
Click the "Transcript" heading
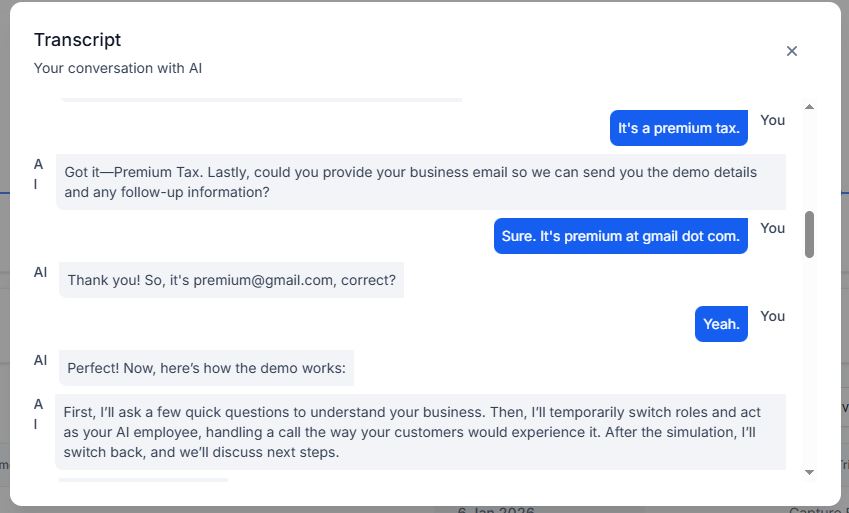[77, 40]
